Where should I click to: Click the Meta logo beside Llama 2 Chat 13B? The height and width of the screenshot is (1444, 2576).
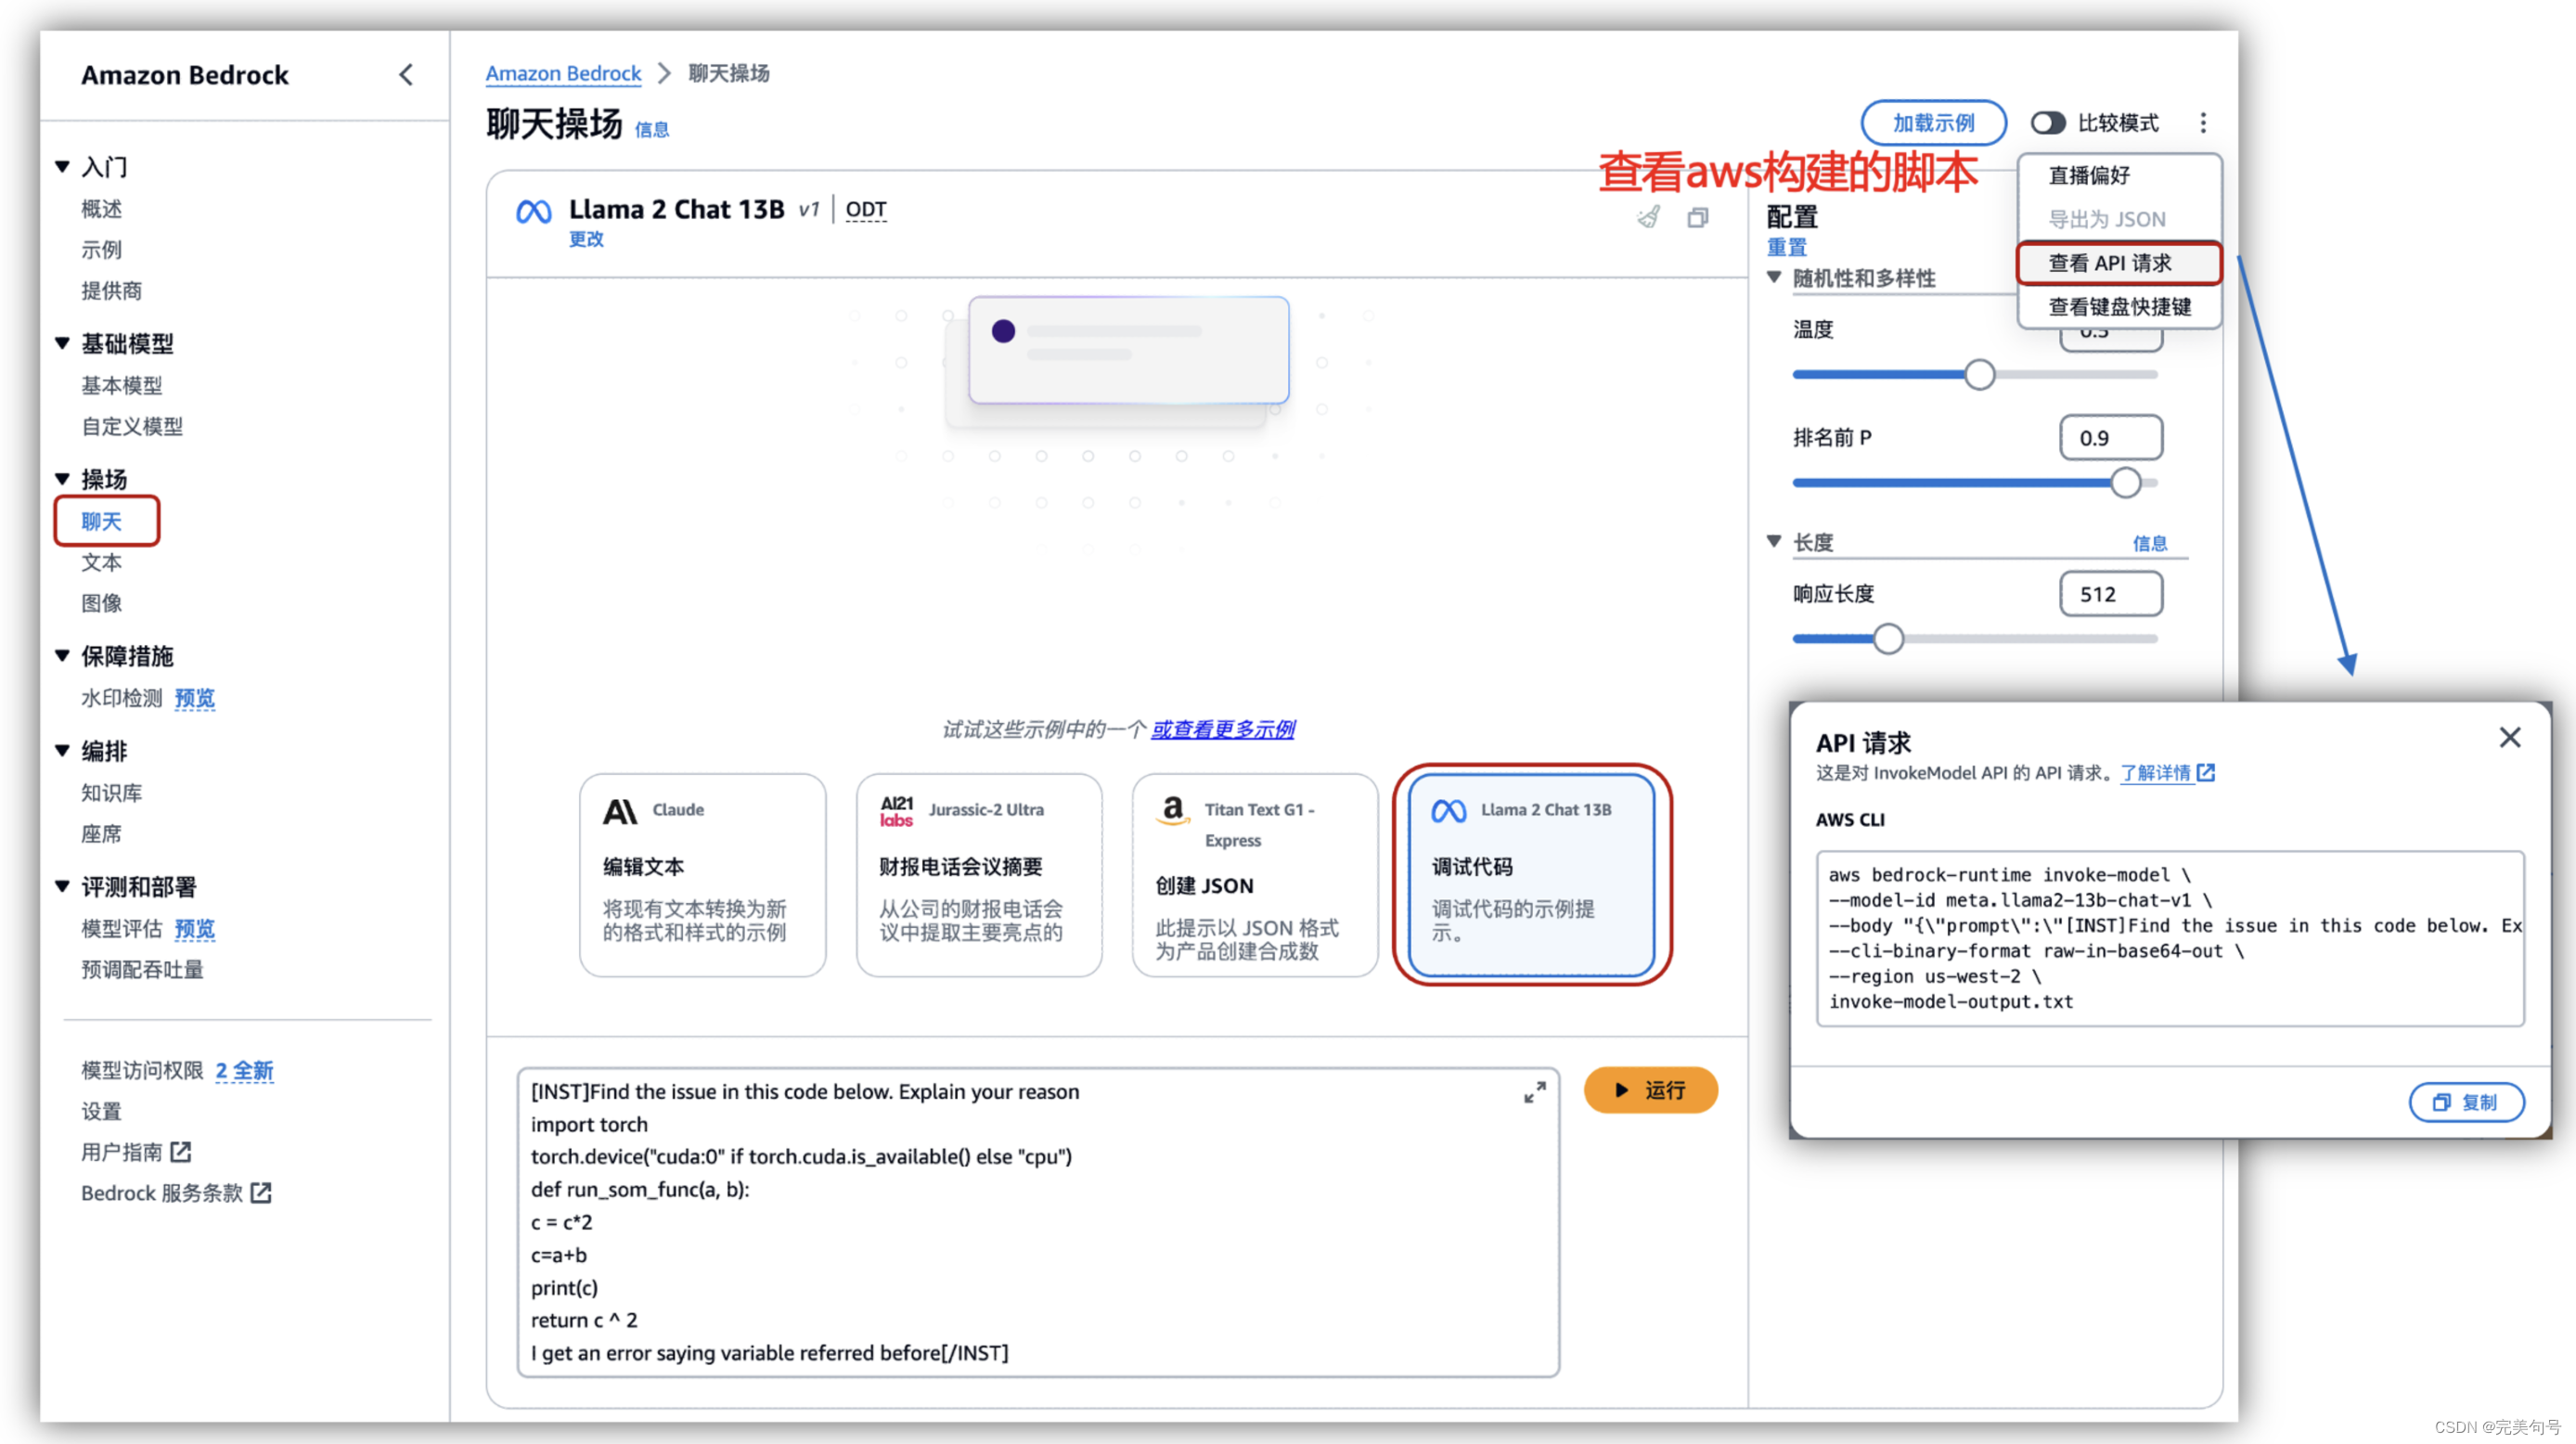pyautogui.click(x=533, y=212)
